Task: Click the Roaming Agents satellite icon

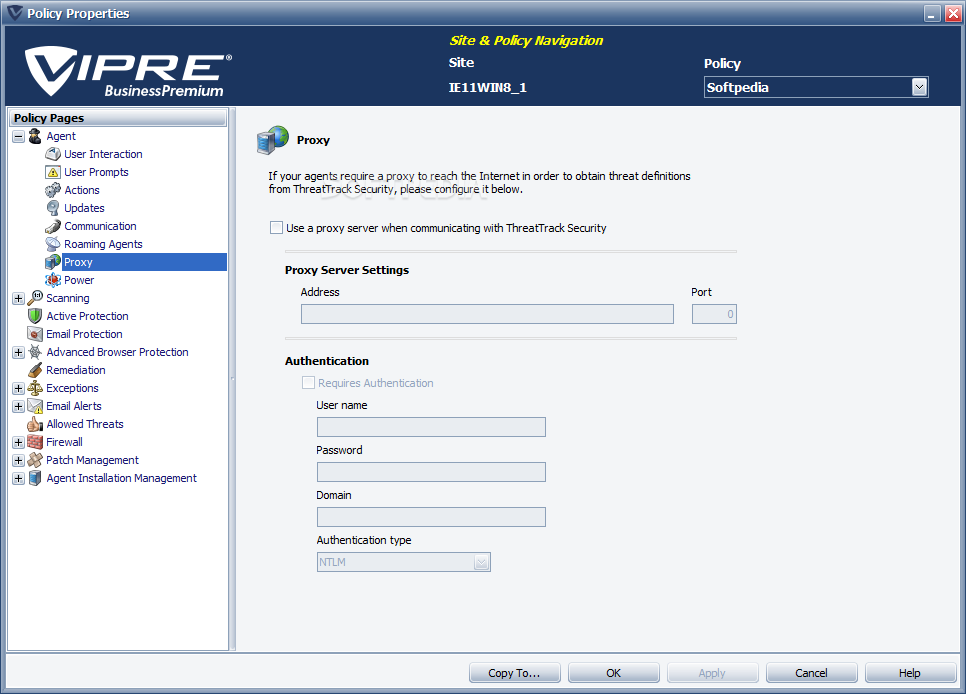Action: click(53, 244)
